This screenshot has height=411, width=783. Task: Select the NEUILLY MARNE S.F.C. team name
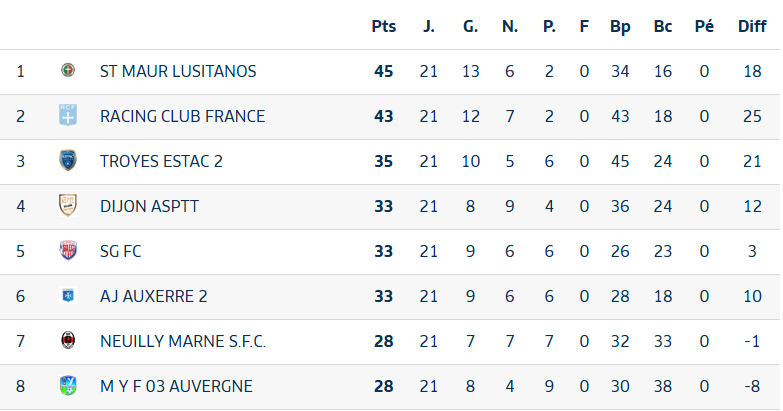[x=183, y=341]
